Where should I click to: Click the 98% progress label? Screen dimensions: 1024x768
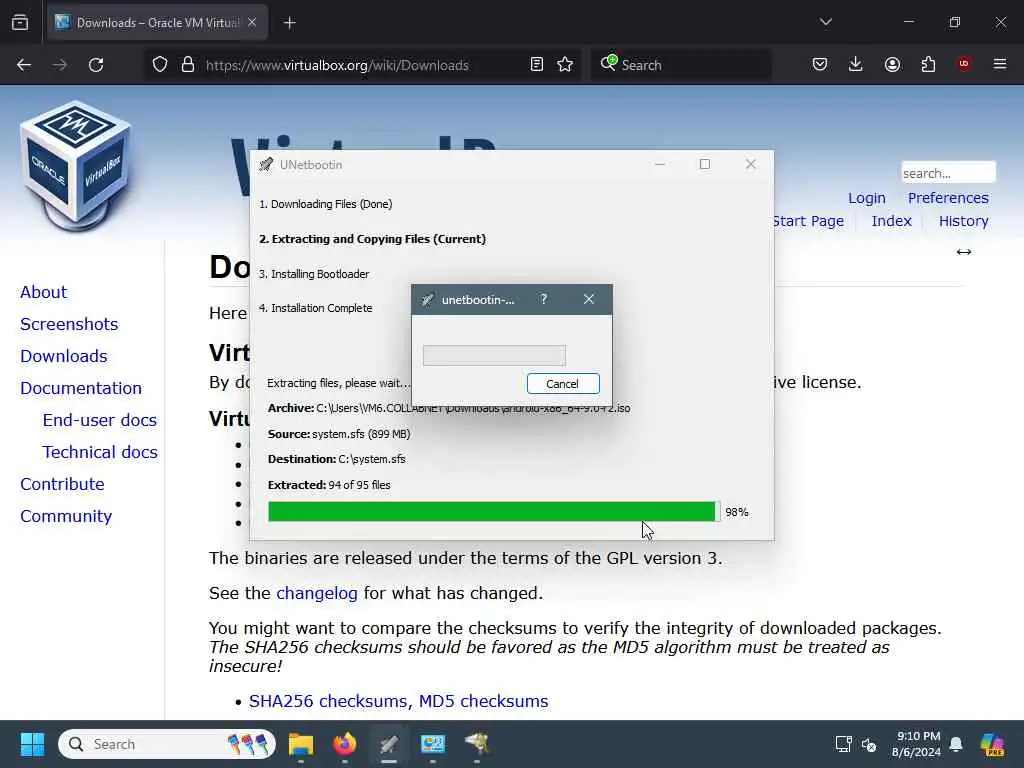pyautogui.click(x=737, y=512)
